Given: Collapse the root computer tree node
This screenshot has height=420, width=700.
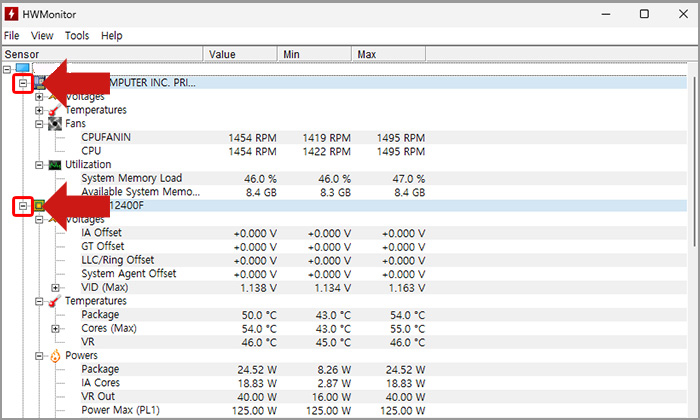Looking at the screenshot, I should [7, 69].
